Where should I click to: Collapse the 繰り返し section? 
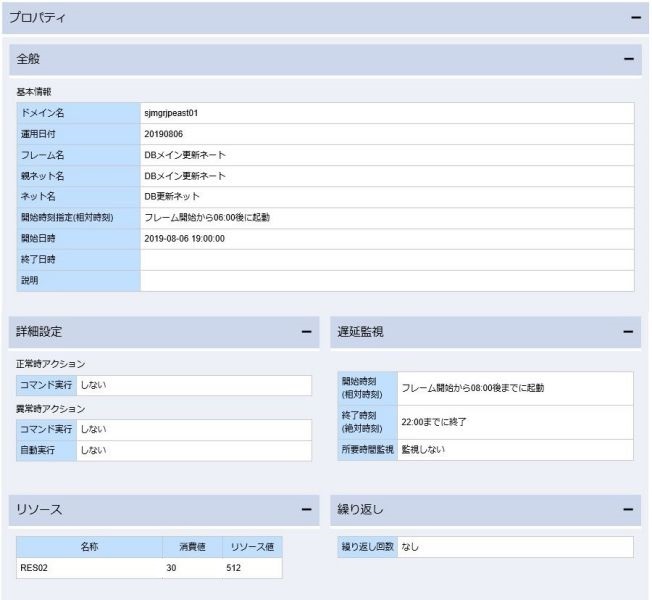click(x=628, y=509)
